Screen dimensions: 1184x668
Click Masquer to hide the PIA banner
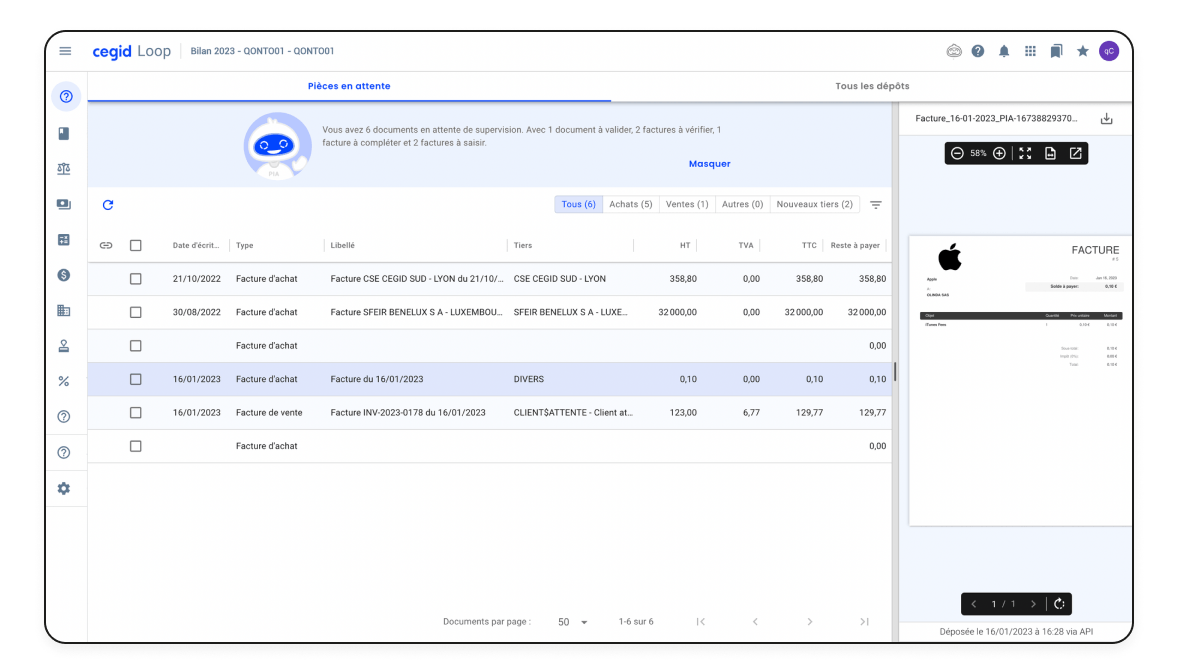click(x=710, y=164)
